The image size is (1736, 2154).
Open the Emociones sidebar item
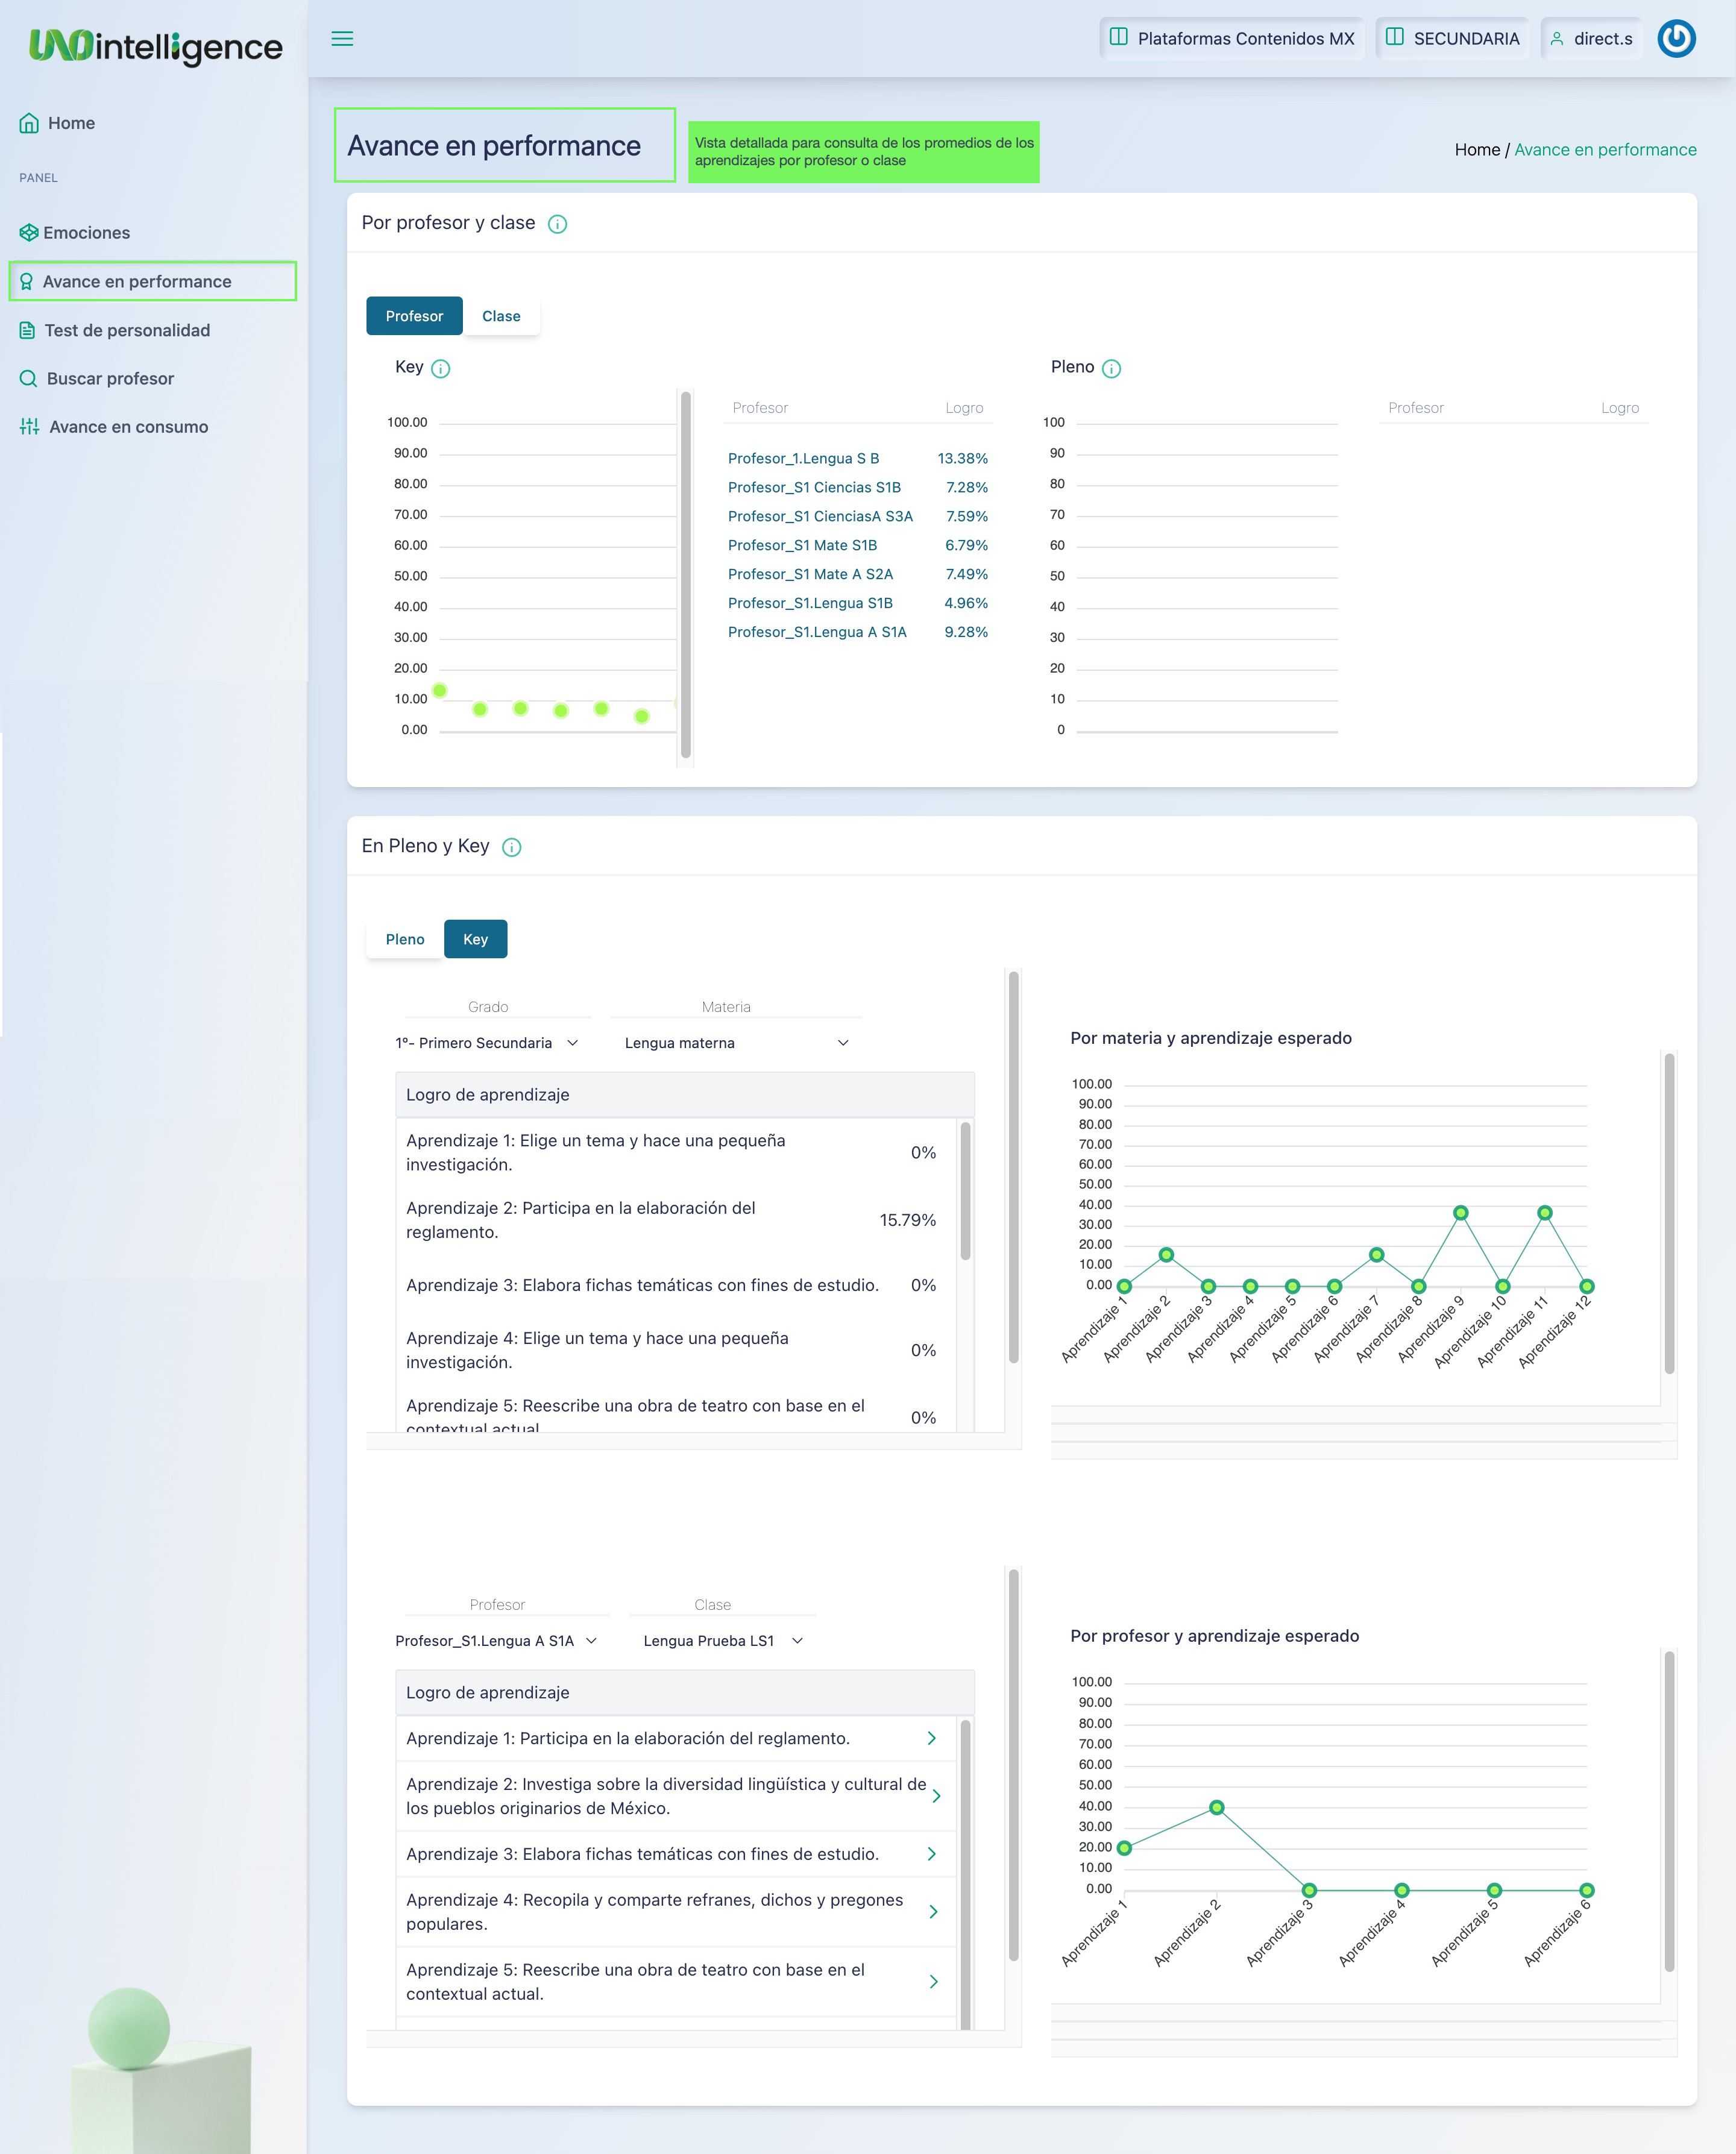pyautogui.click(x=86, y=233)
